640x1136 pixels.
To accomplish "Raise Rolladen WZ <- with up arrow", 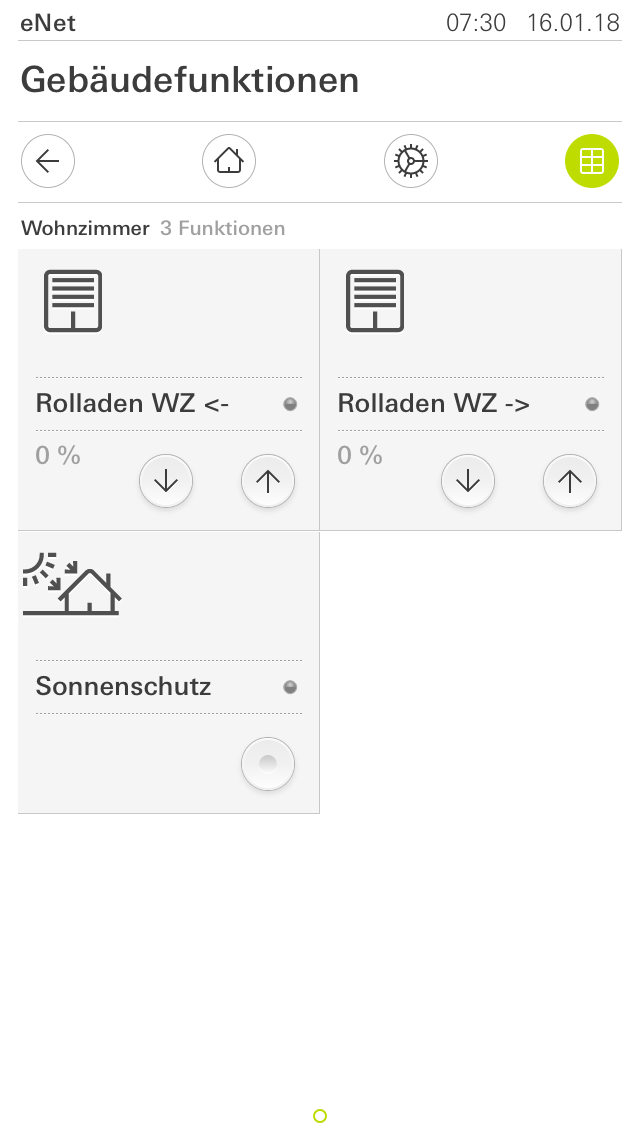I will click(x=268, y=481).
